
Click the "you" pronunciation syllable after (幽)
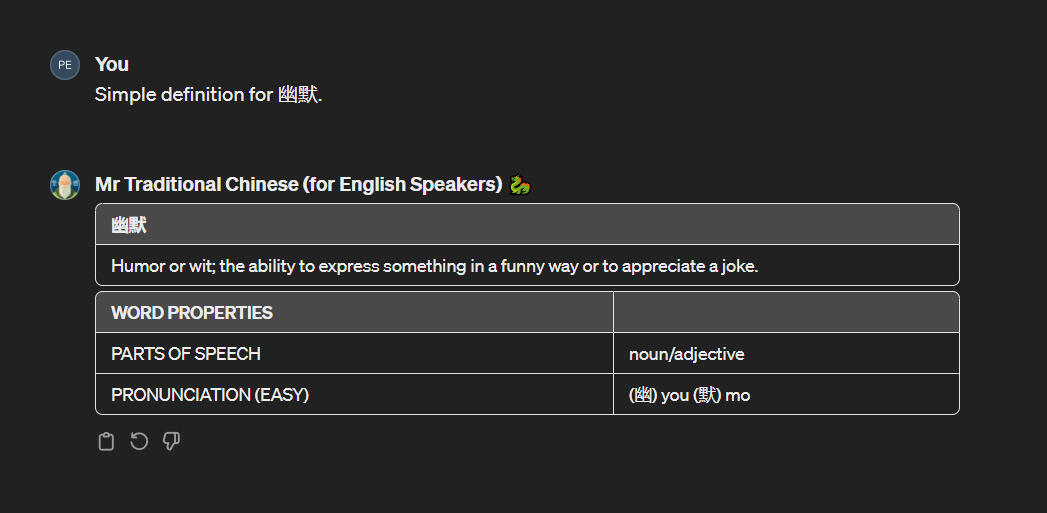(675, 395)
